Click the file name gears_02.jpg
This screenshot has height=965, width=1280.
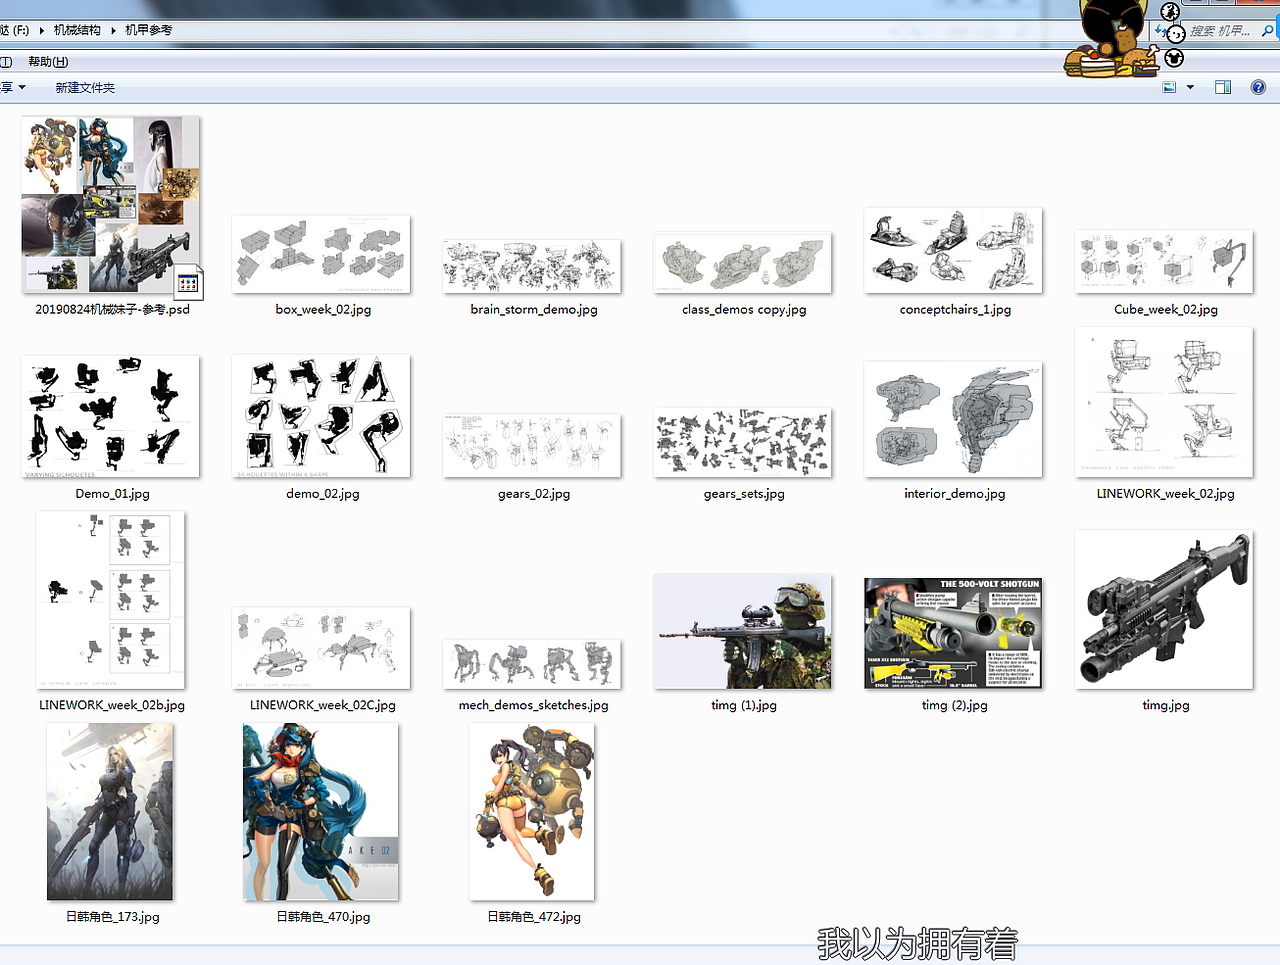[x=534, y=494]
